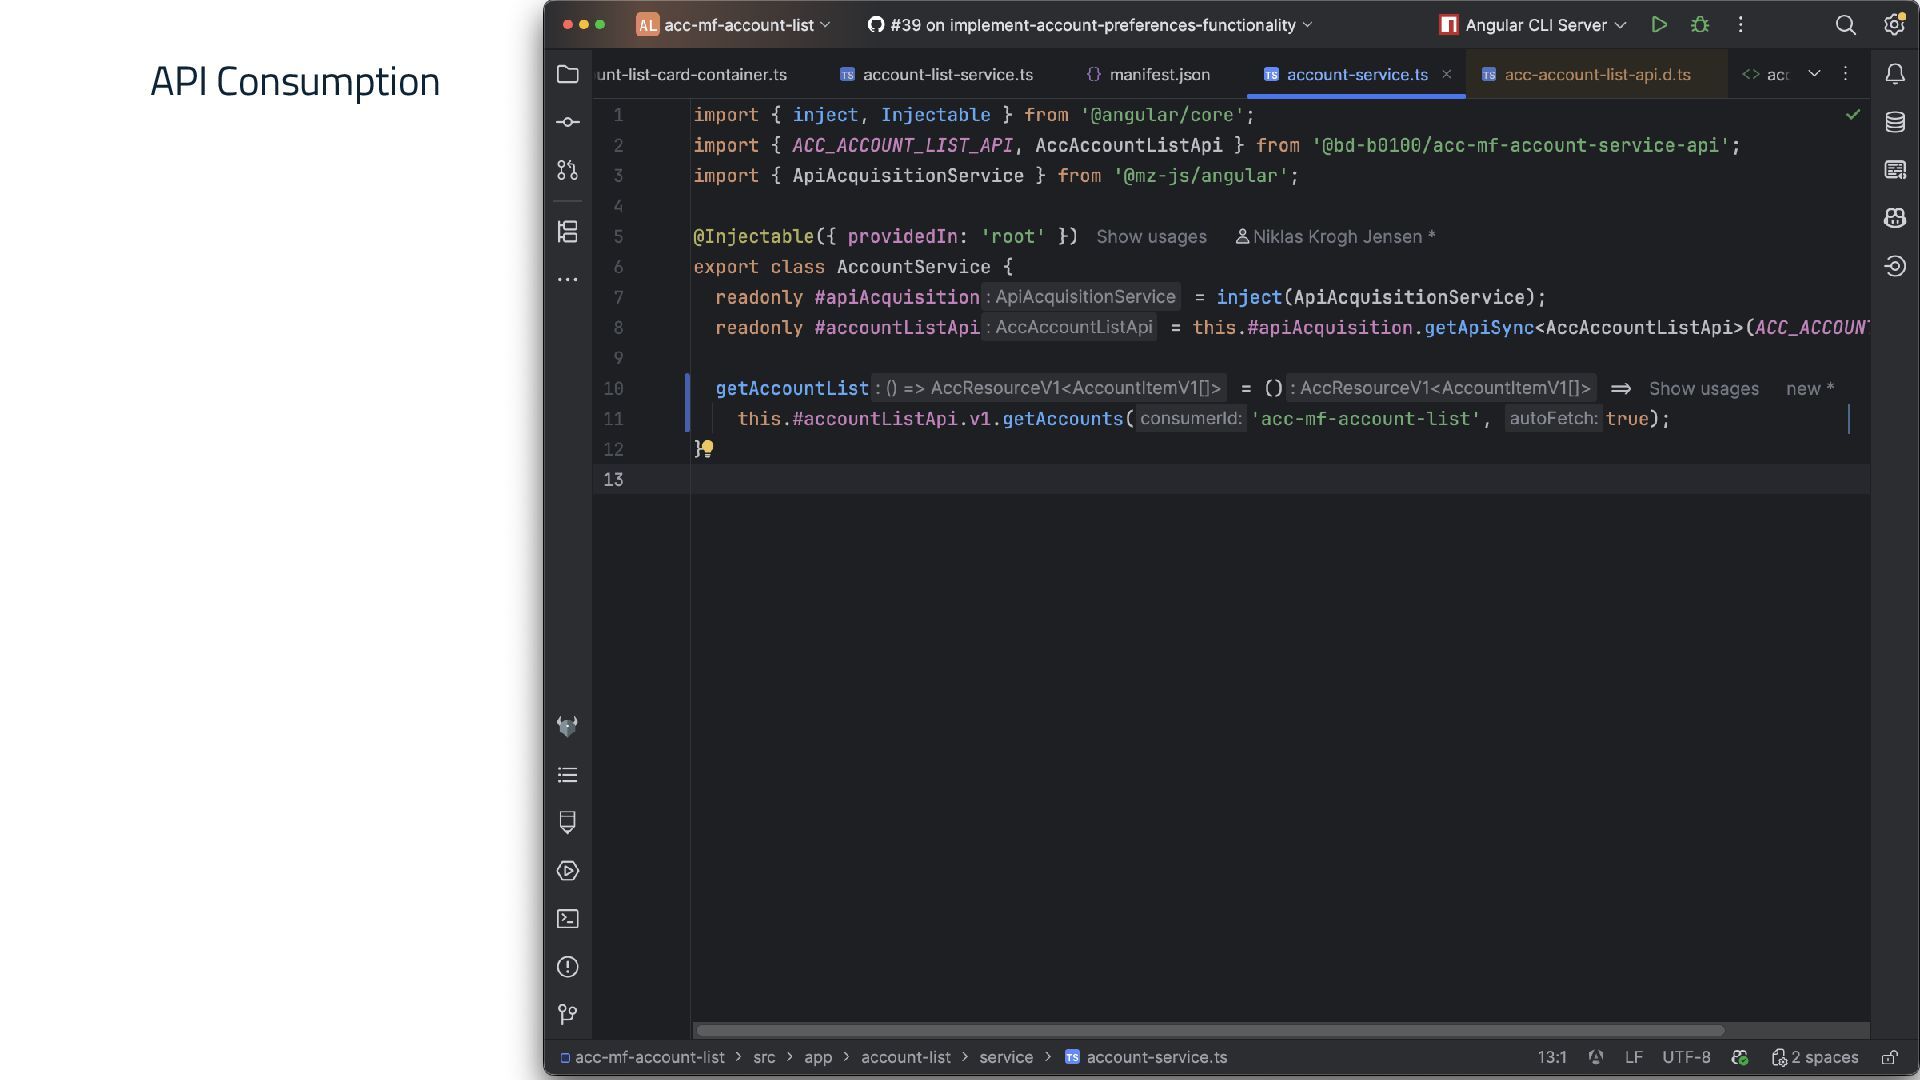Open the Pull Requests tool window icon
1920x1080 pixels.
[x=567, y=171]
